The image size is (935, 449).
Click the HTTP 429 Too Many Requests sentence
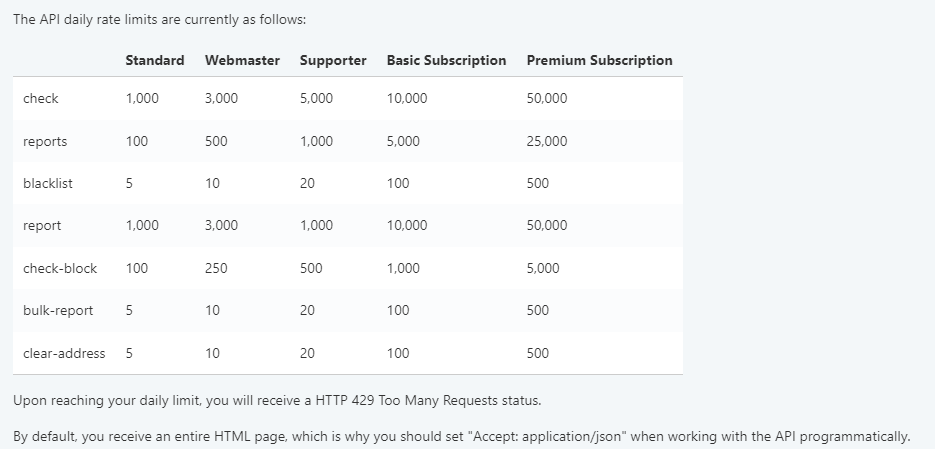277,401
